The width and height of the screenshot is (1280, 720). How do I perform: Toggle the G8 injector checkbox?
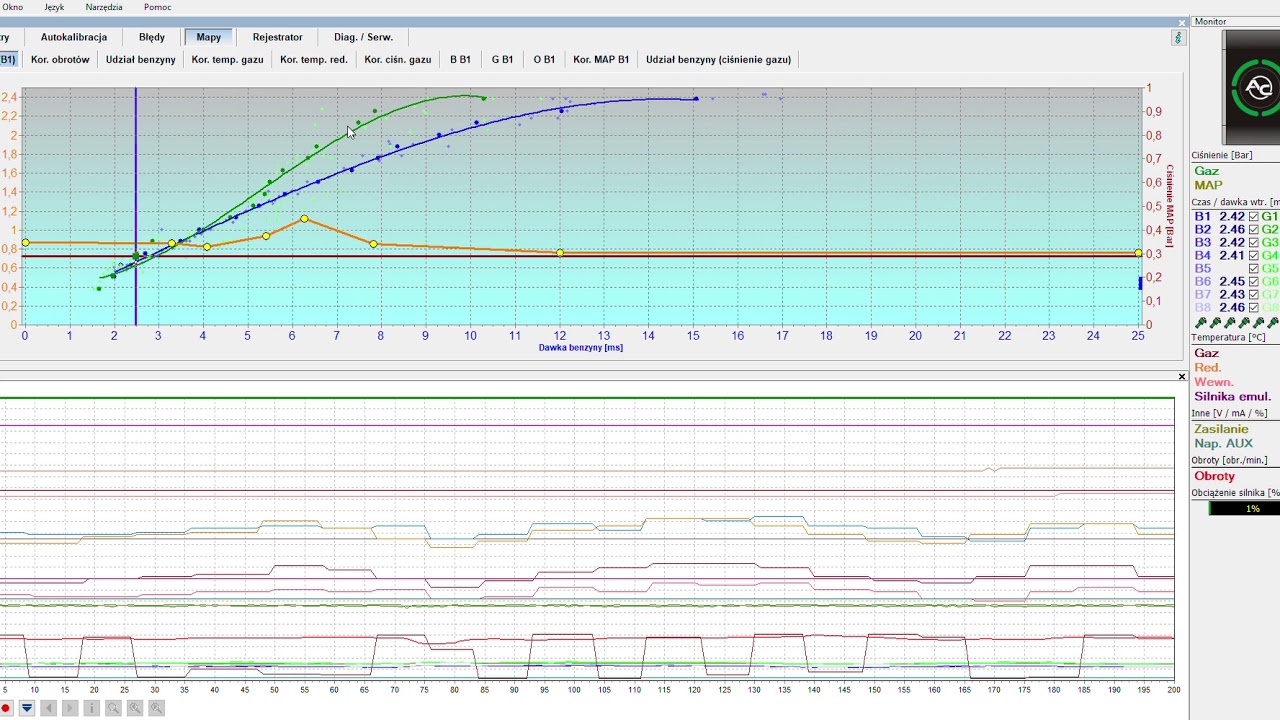(x=1254, y=308)
